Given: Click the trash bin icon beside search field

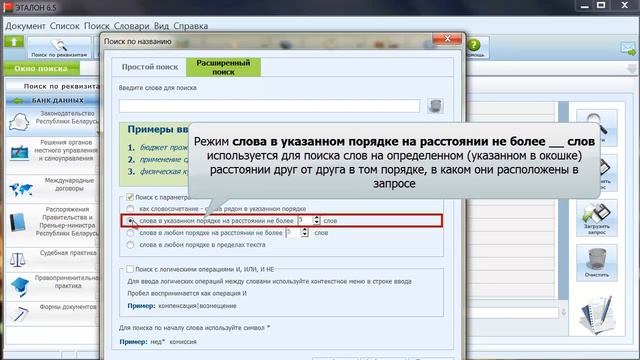Looking at the screenshot, I should [436, 106].
